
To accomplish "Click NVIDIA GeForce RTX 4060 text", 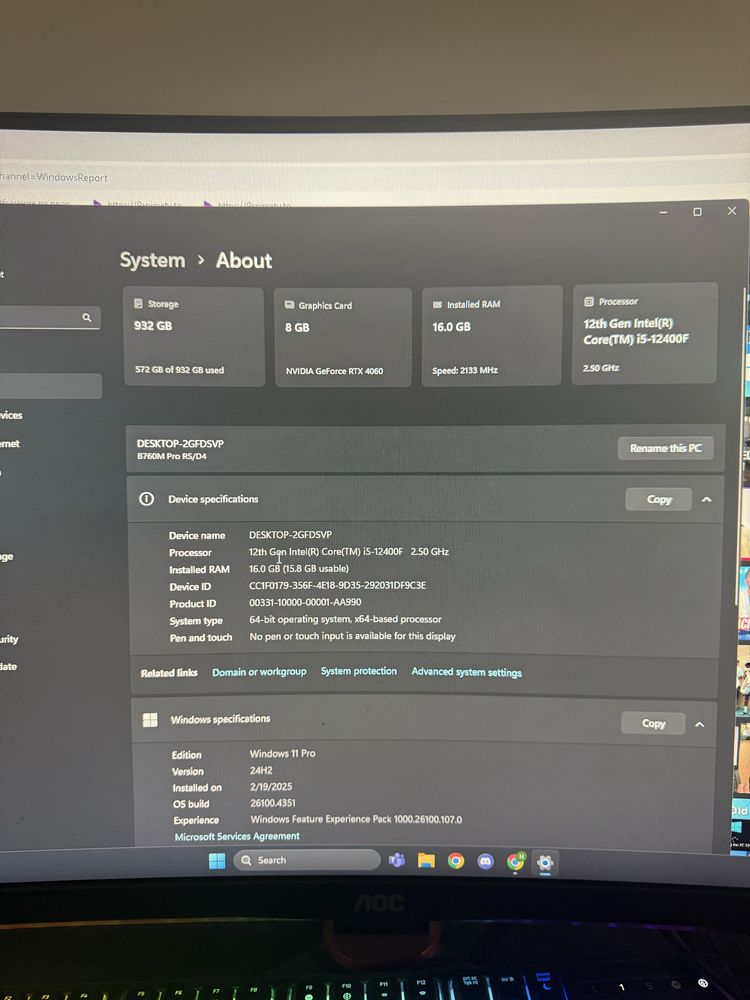I will click(x=334, y=371).
